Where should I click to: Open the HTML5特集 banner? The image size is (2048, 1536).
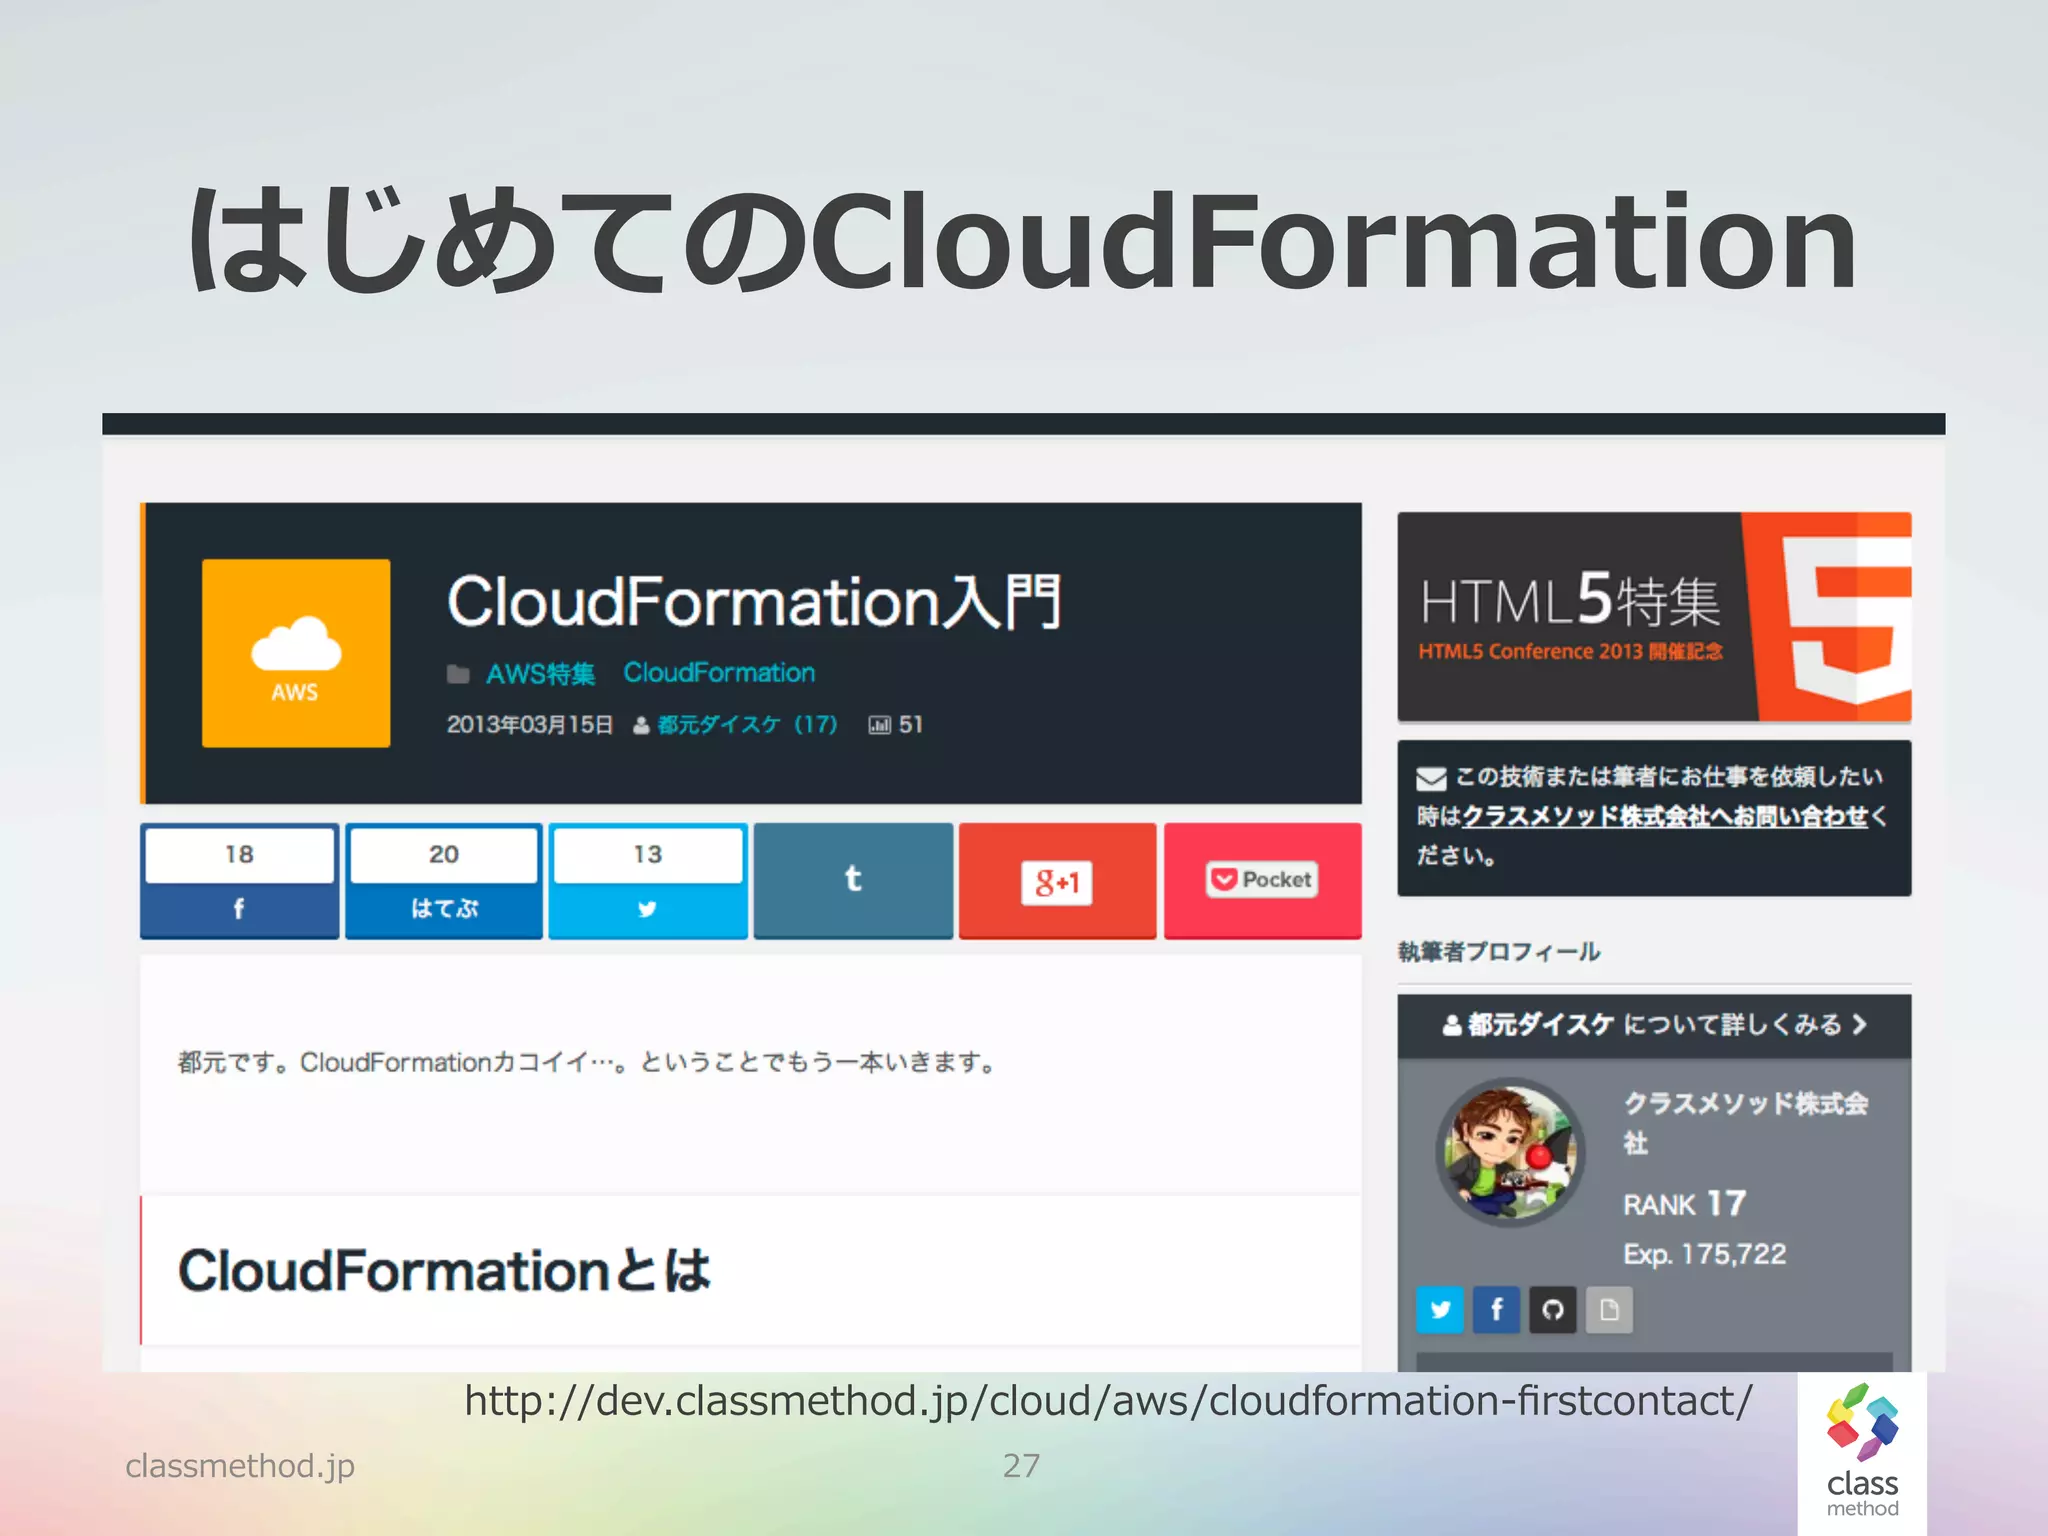pos(1654,617)
